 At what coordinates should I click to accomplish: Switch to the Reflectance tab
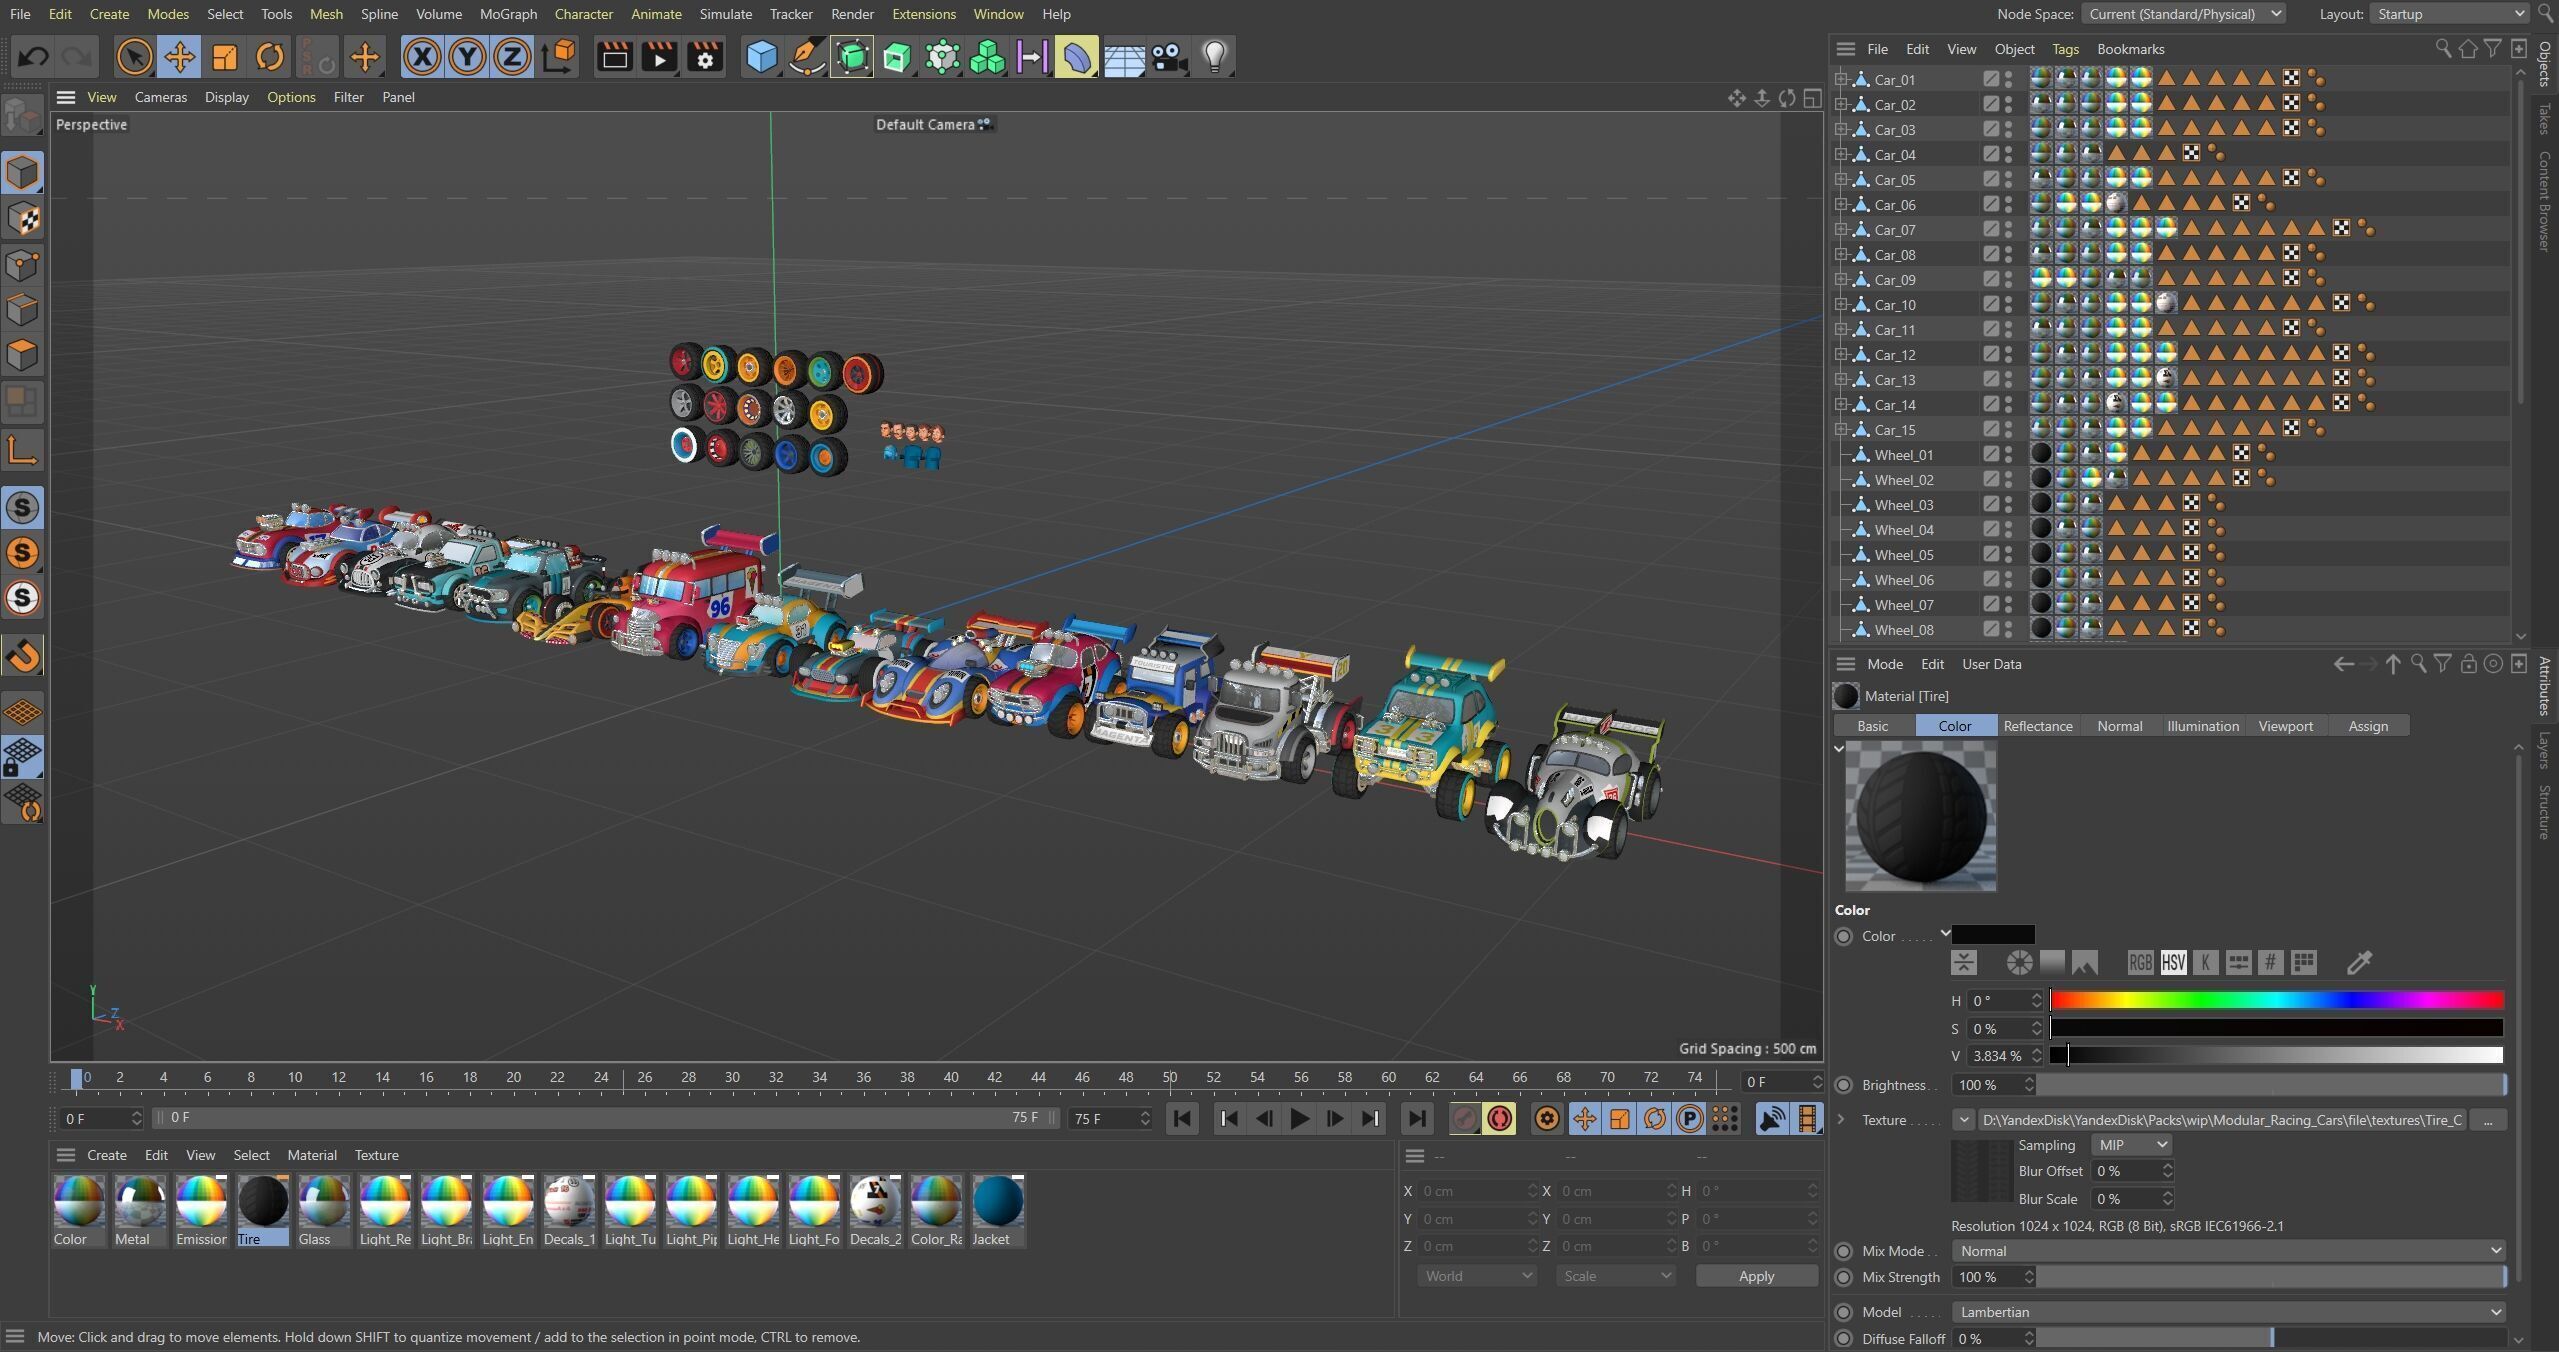coord(2037,726)
